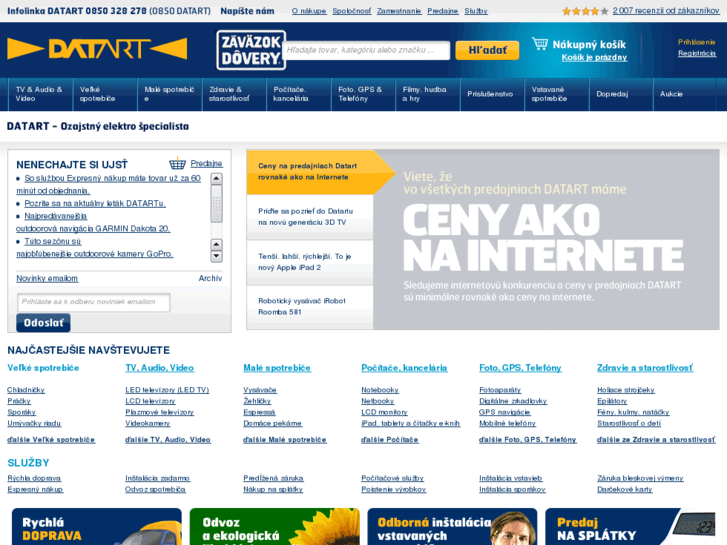This screenshot has height=545, width=727.
Task: Click the DATART logo
Action: point(97,49)
